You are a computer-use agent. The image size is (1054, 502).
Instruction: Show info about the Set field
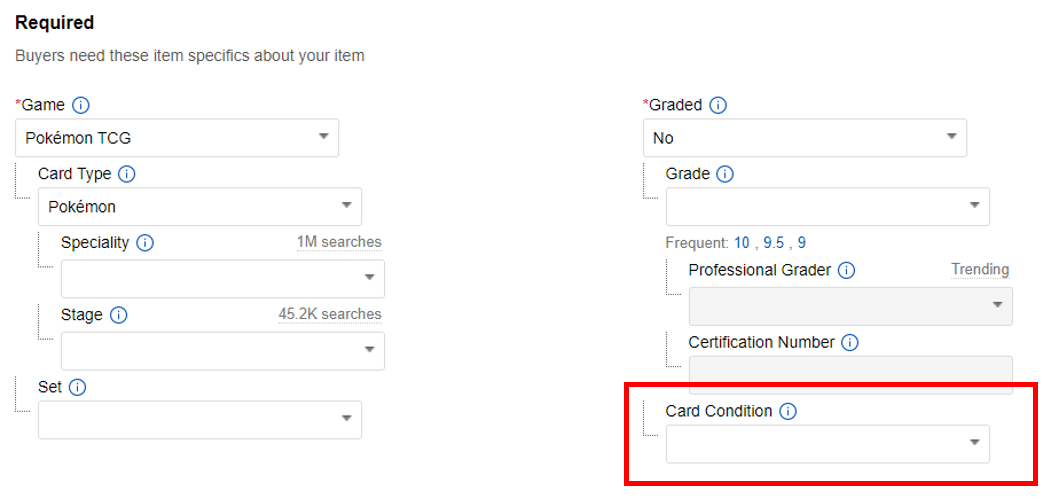click(77, 387)
